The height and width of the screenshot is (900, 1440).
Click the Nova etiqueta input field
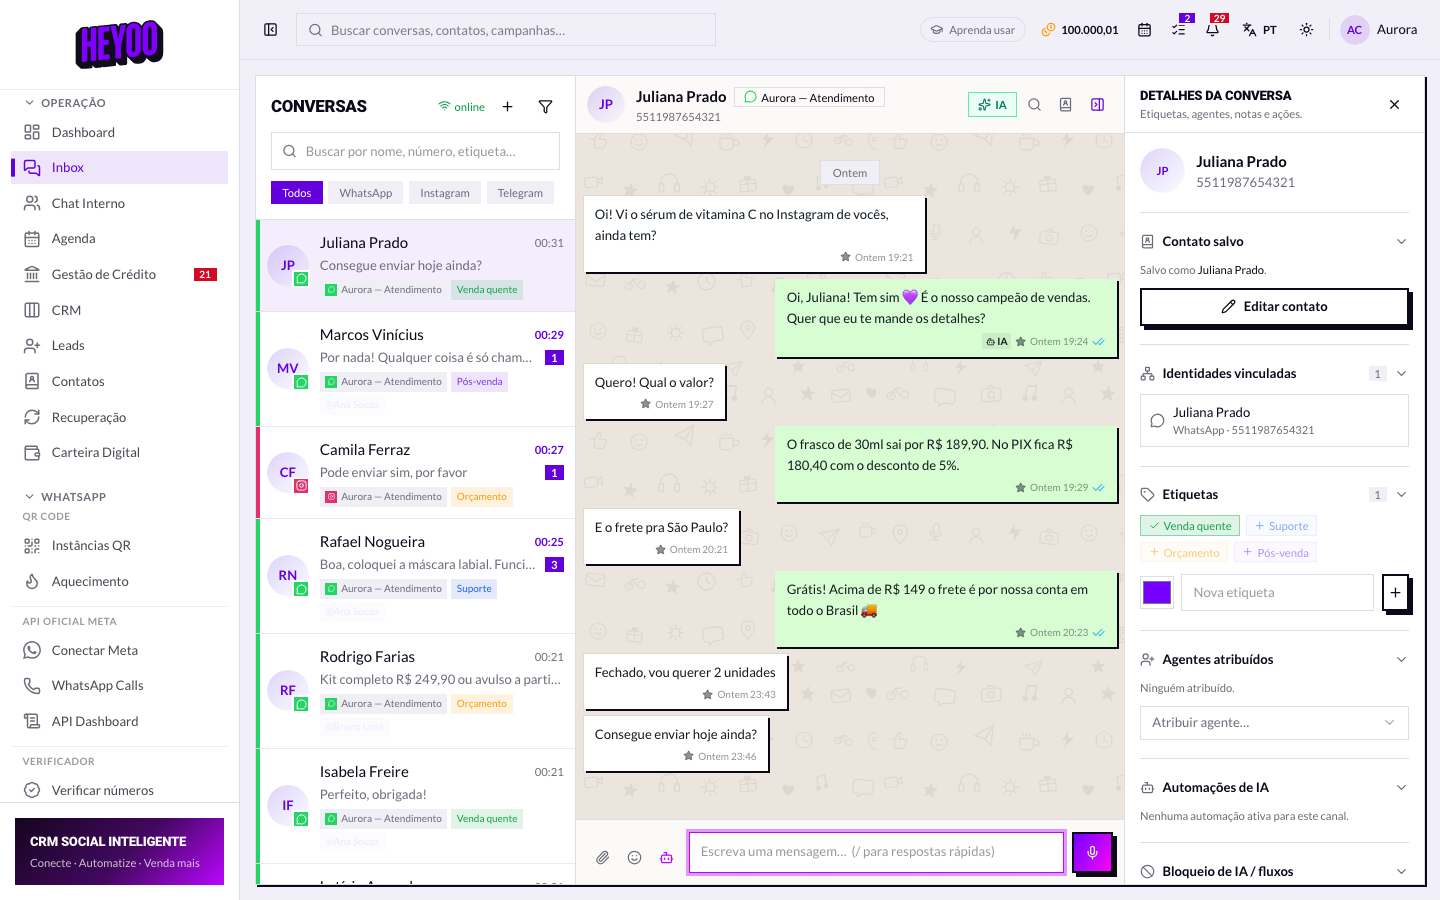[1277, 592]
